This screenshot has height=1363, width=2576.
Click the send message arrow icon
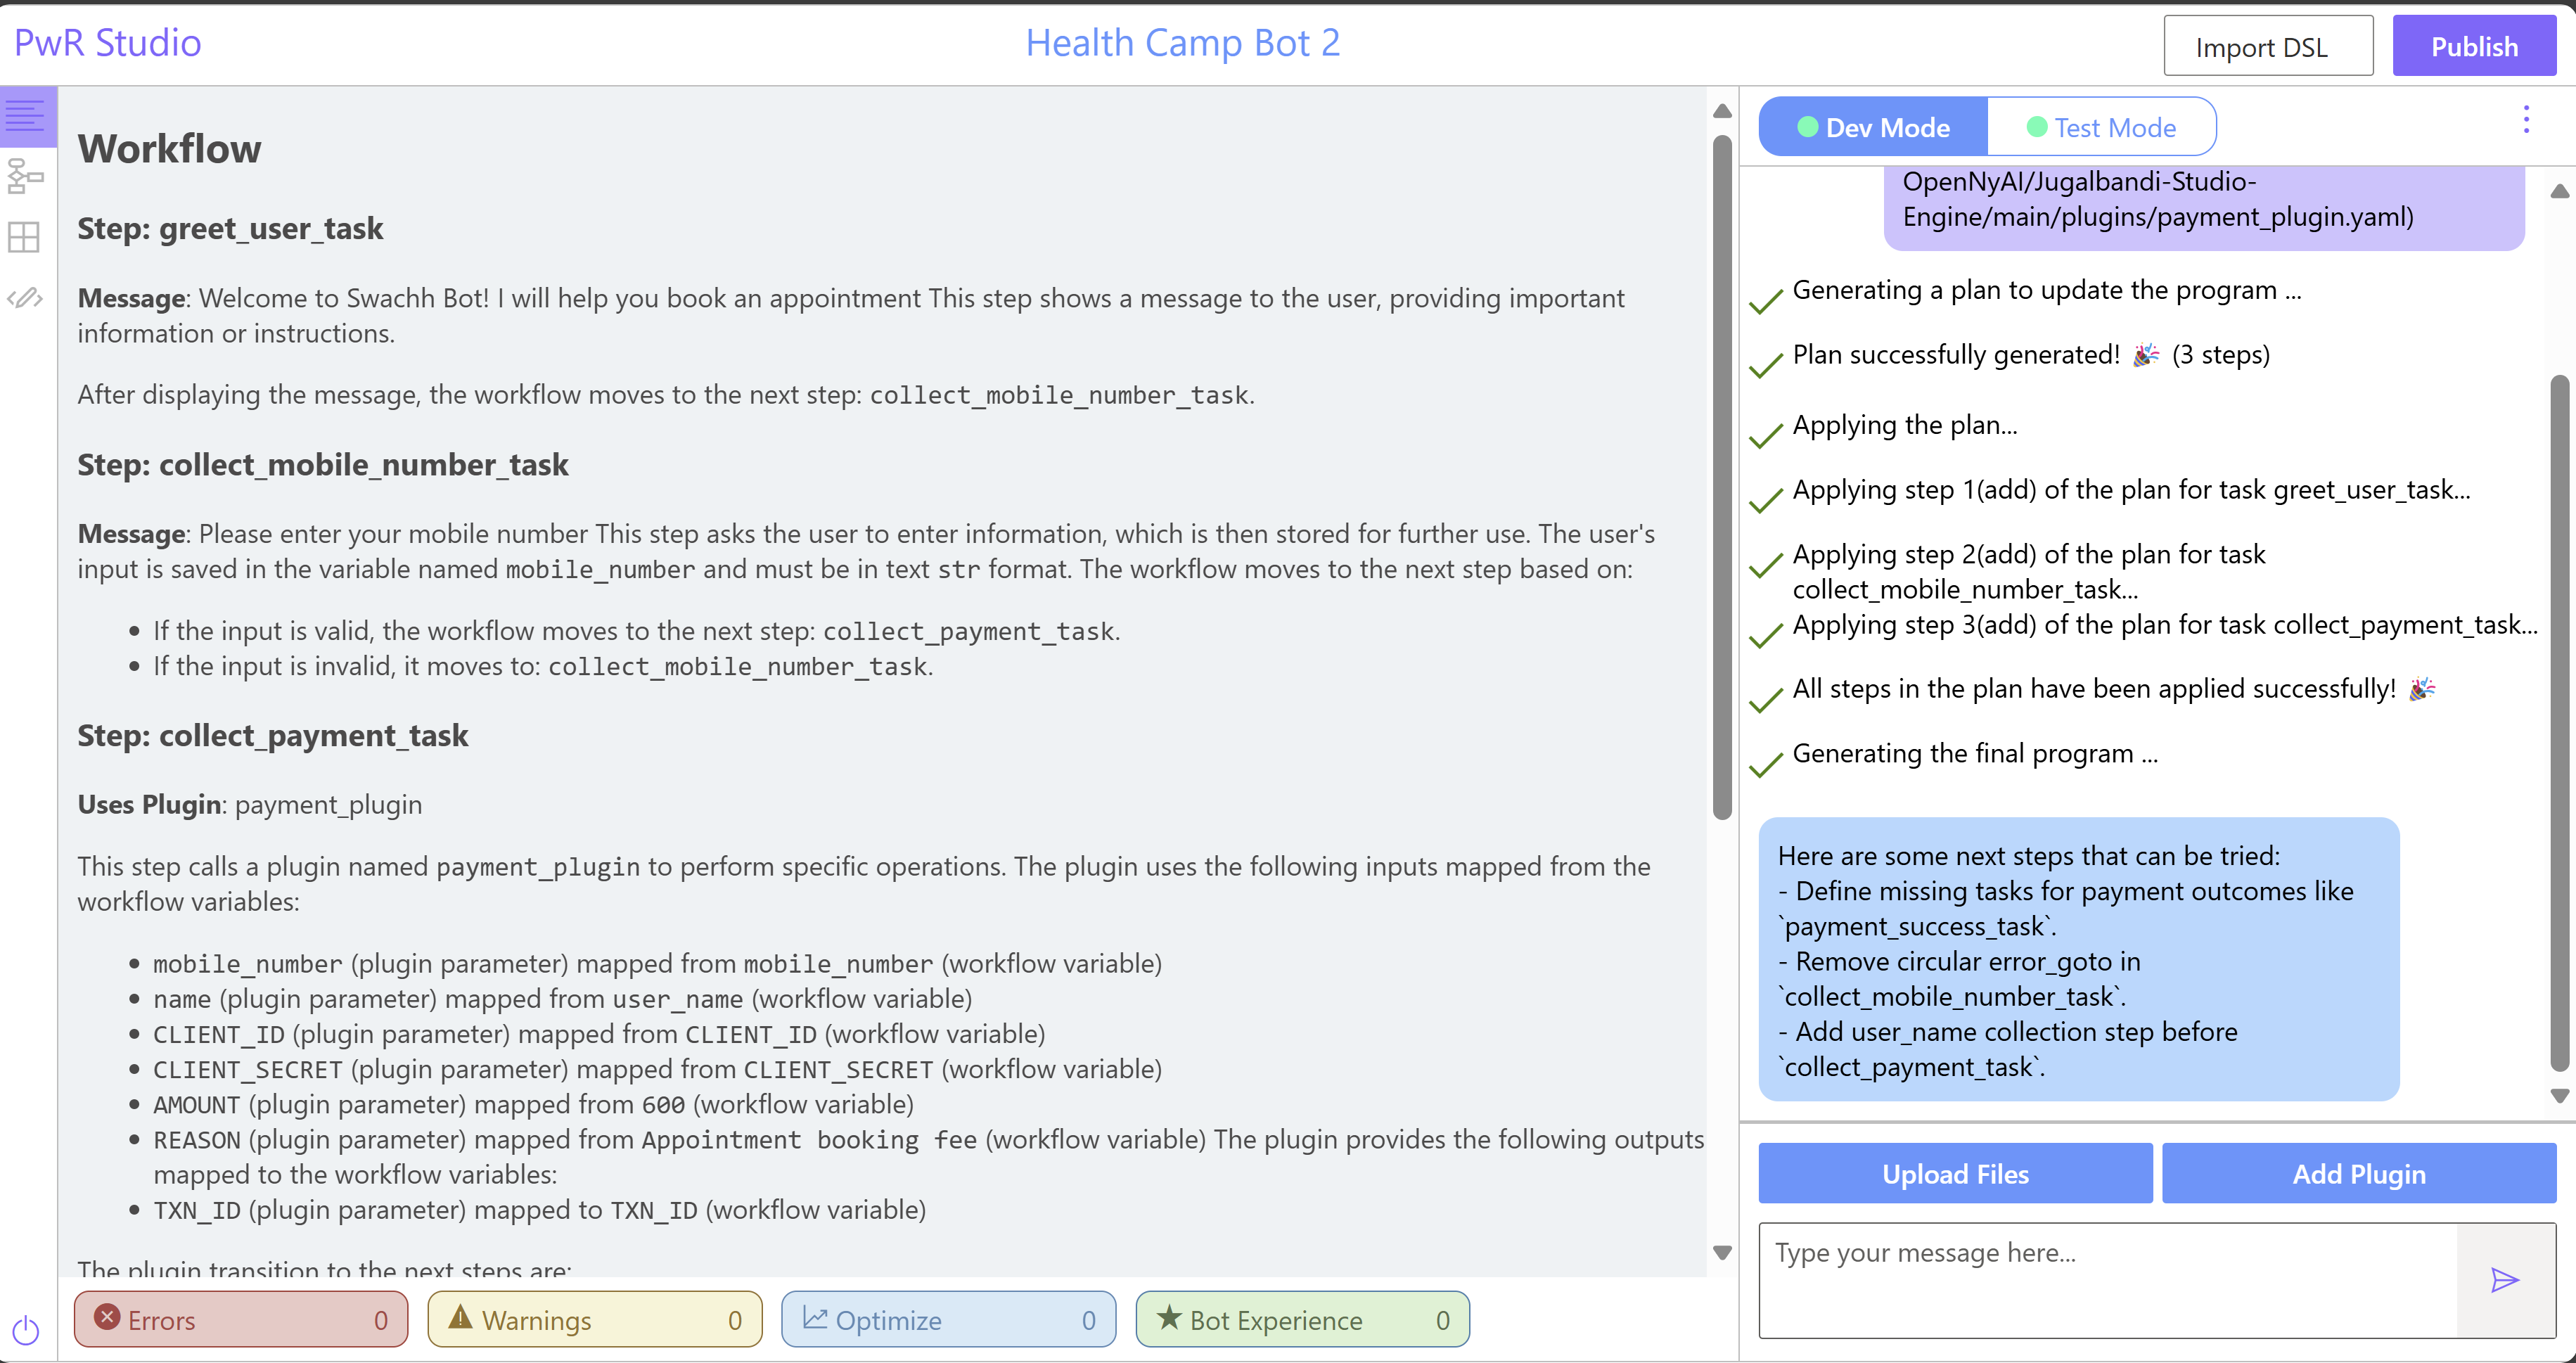(x=2504, y=1279)
